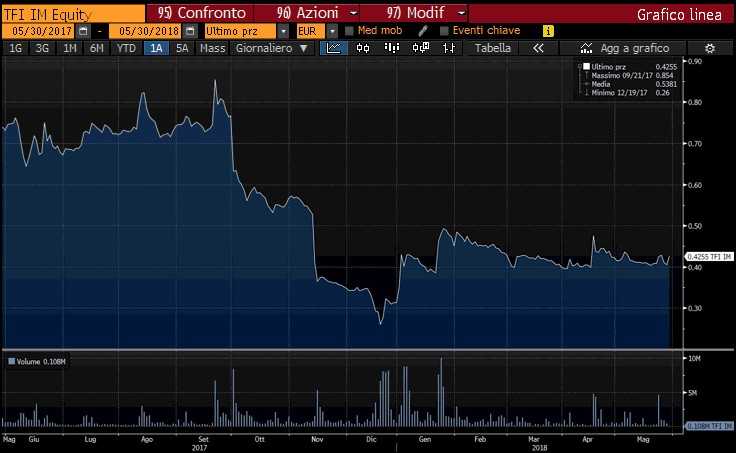The width and height of the screenshot is (736, 453).
Task: Click the Grafico linea title label
Action: [679, 15]
